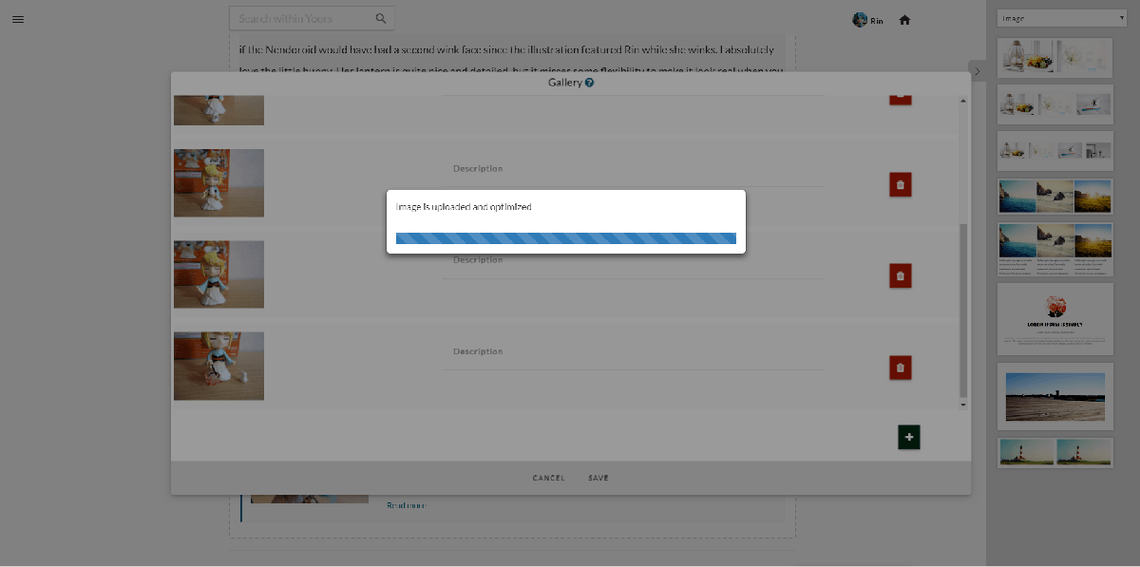The width and height of the screenshot is (1140, 567).
Task: Choose the two lighthouse images template
Action: (x=1055, y=452)
